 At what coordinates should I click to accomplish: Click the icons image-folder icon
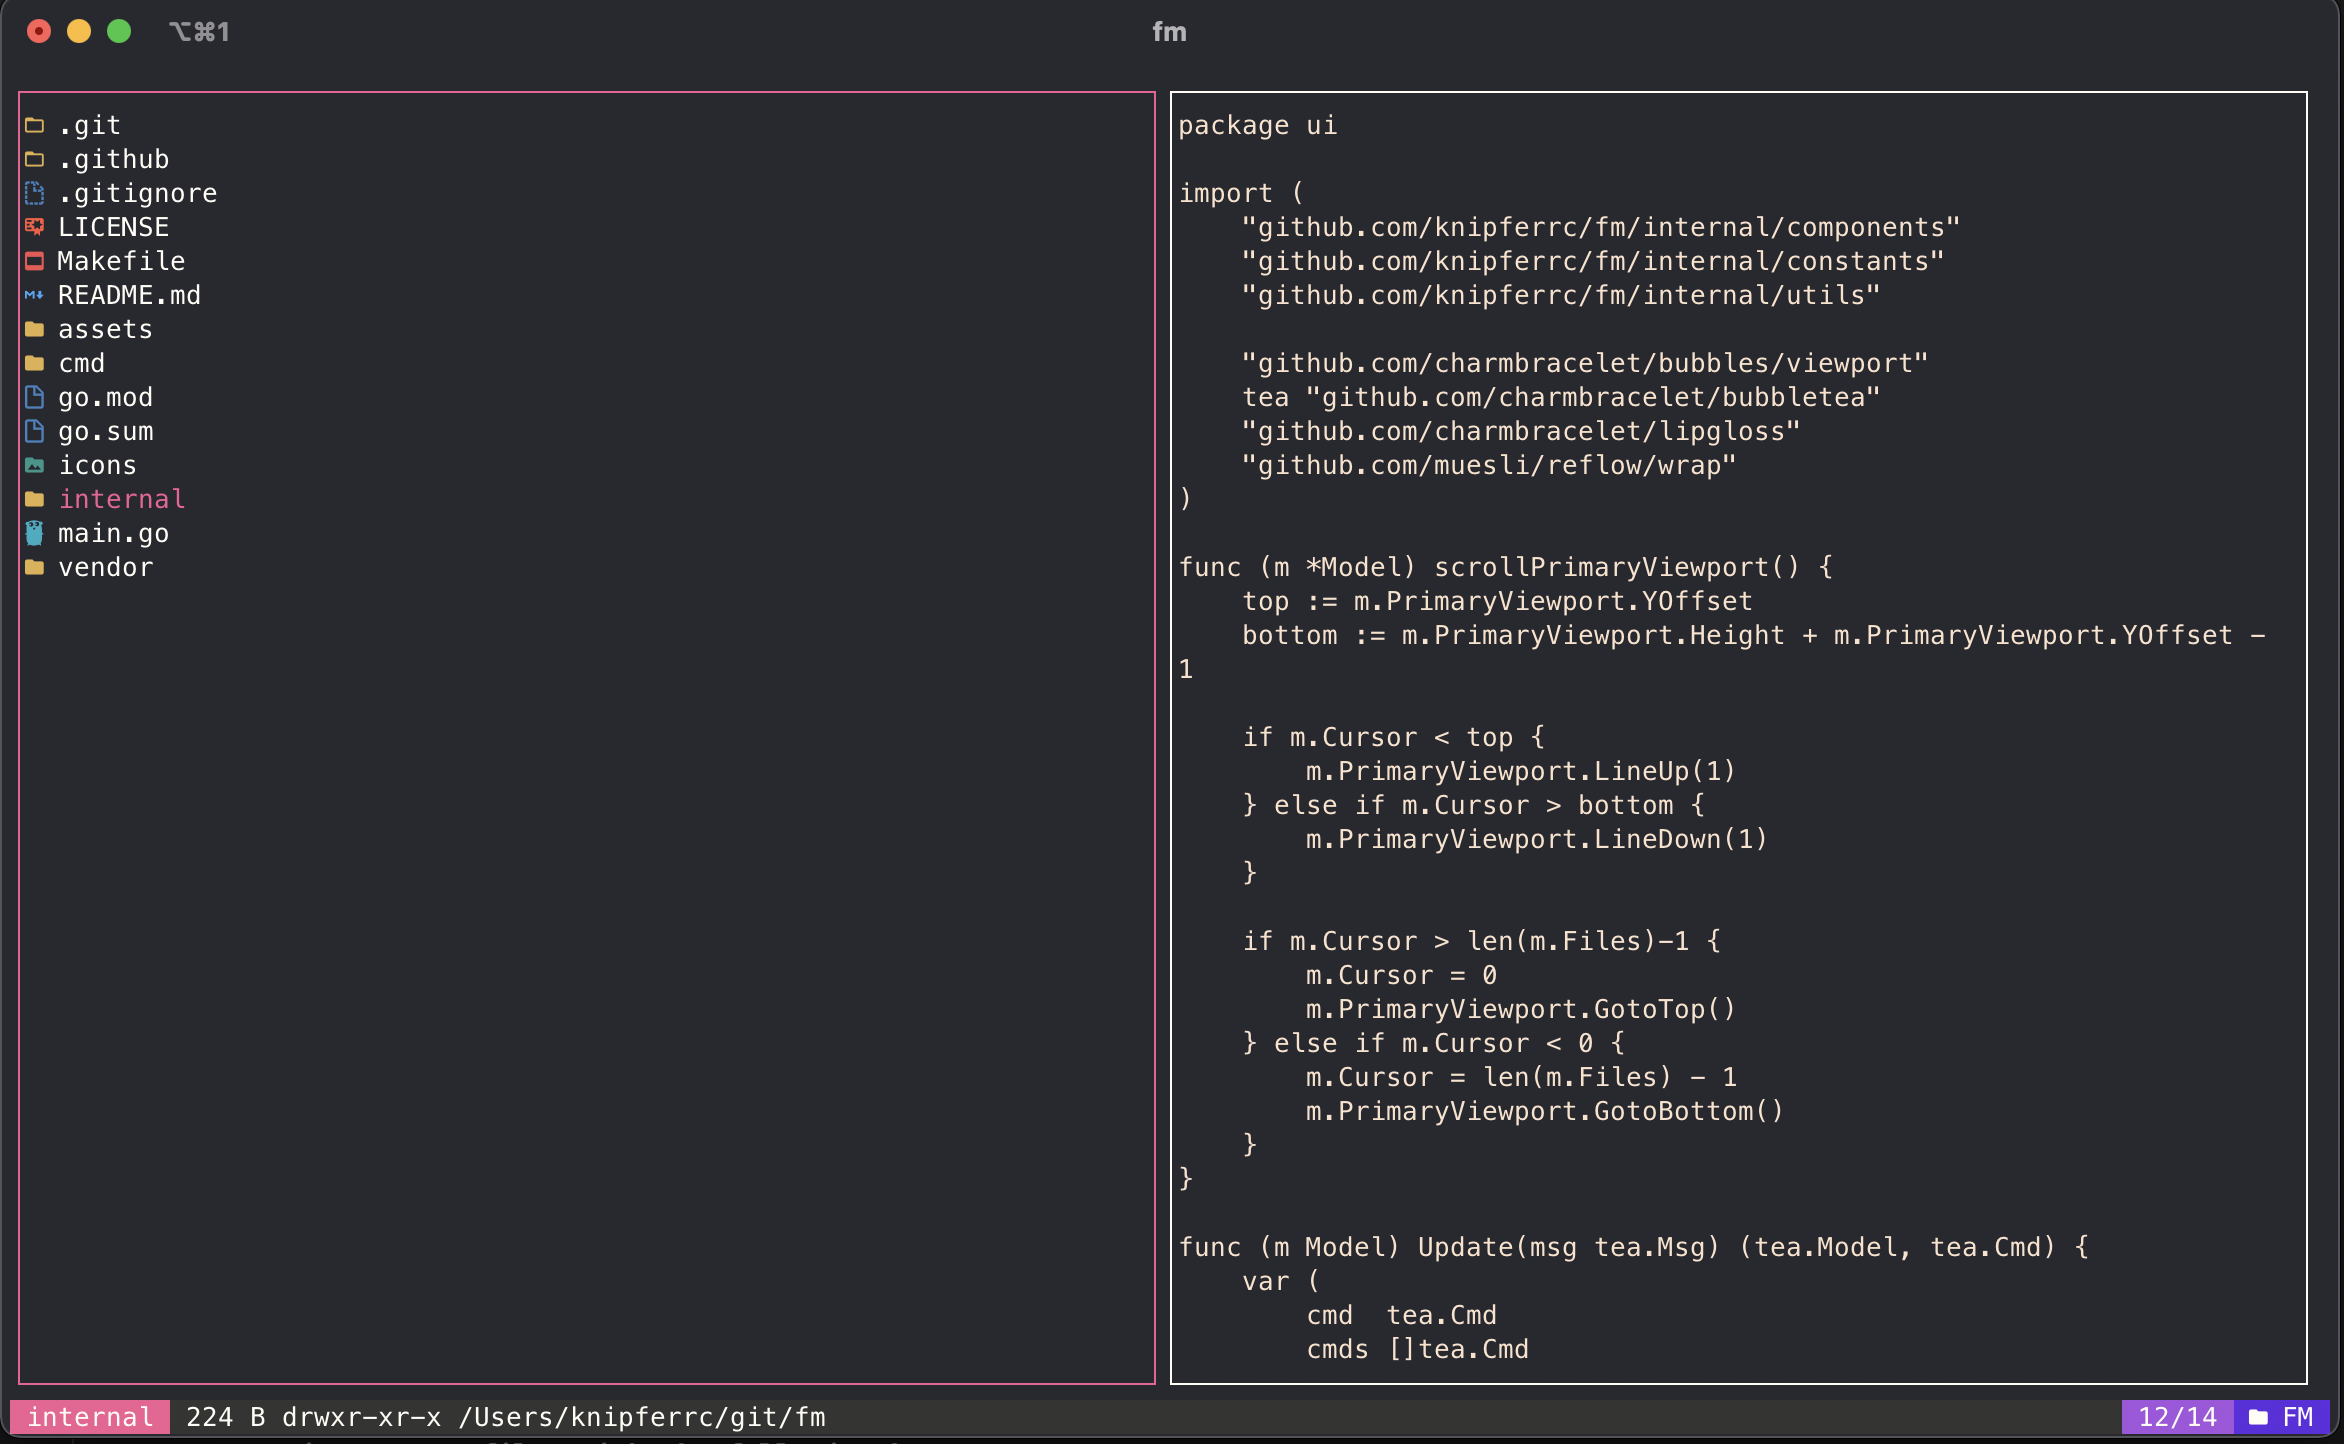[35, 465]
